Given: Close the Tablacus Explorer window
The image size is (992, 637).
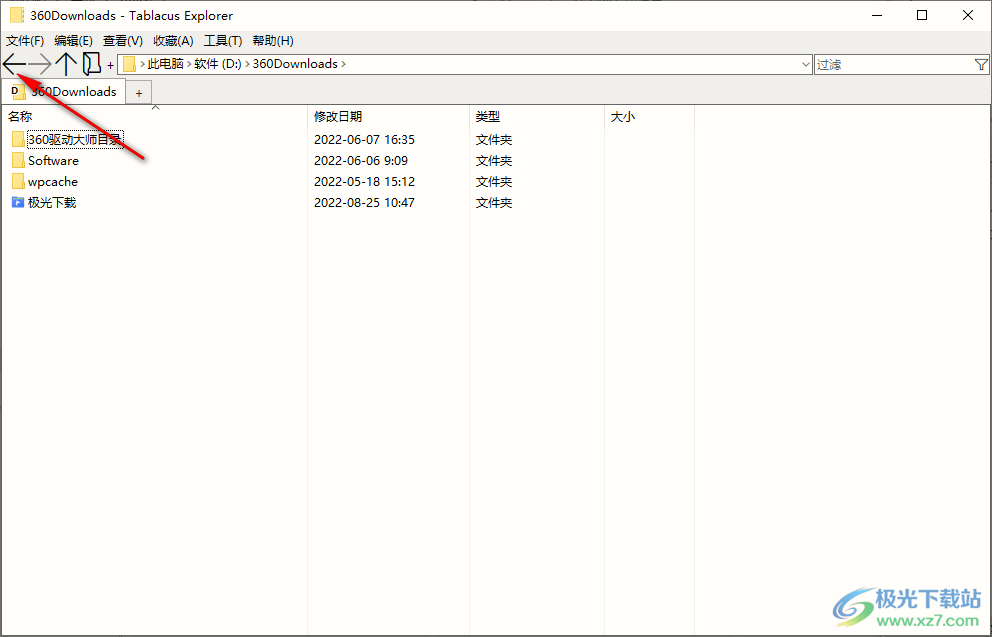Looking at the screenshot, I should [968, 15].
